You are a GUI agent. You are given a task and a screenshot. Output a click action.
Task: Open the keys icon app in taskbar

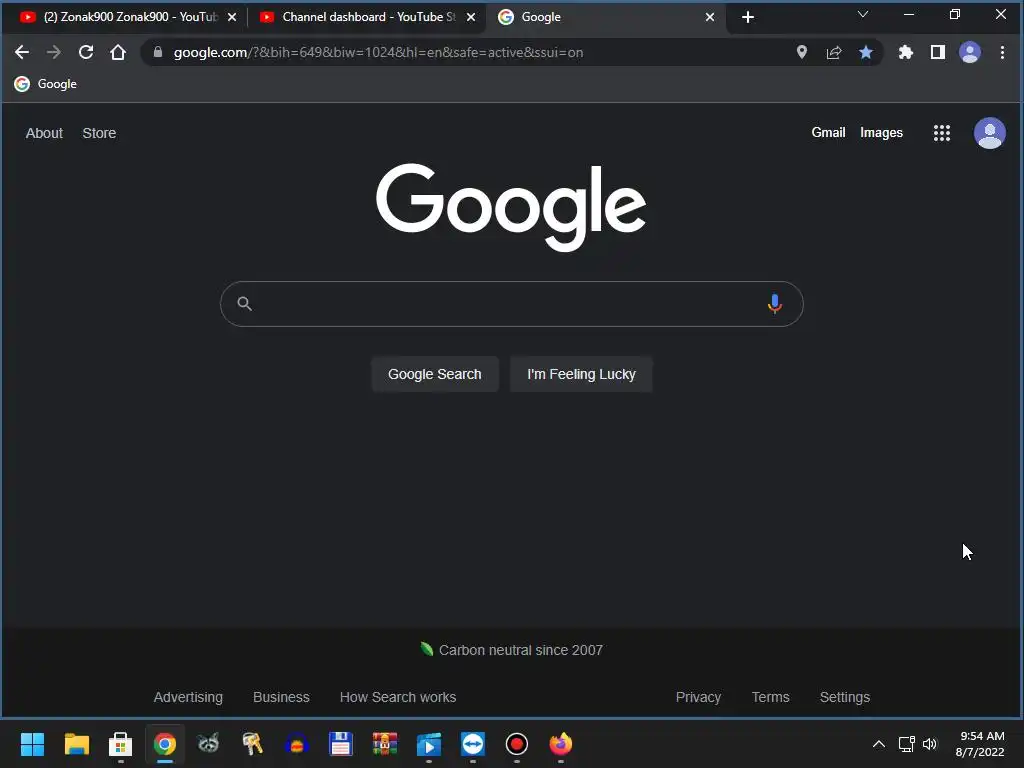(252, 744)
